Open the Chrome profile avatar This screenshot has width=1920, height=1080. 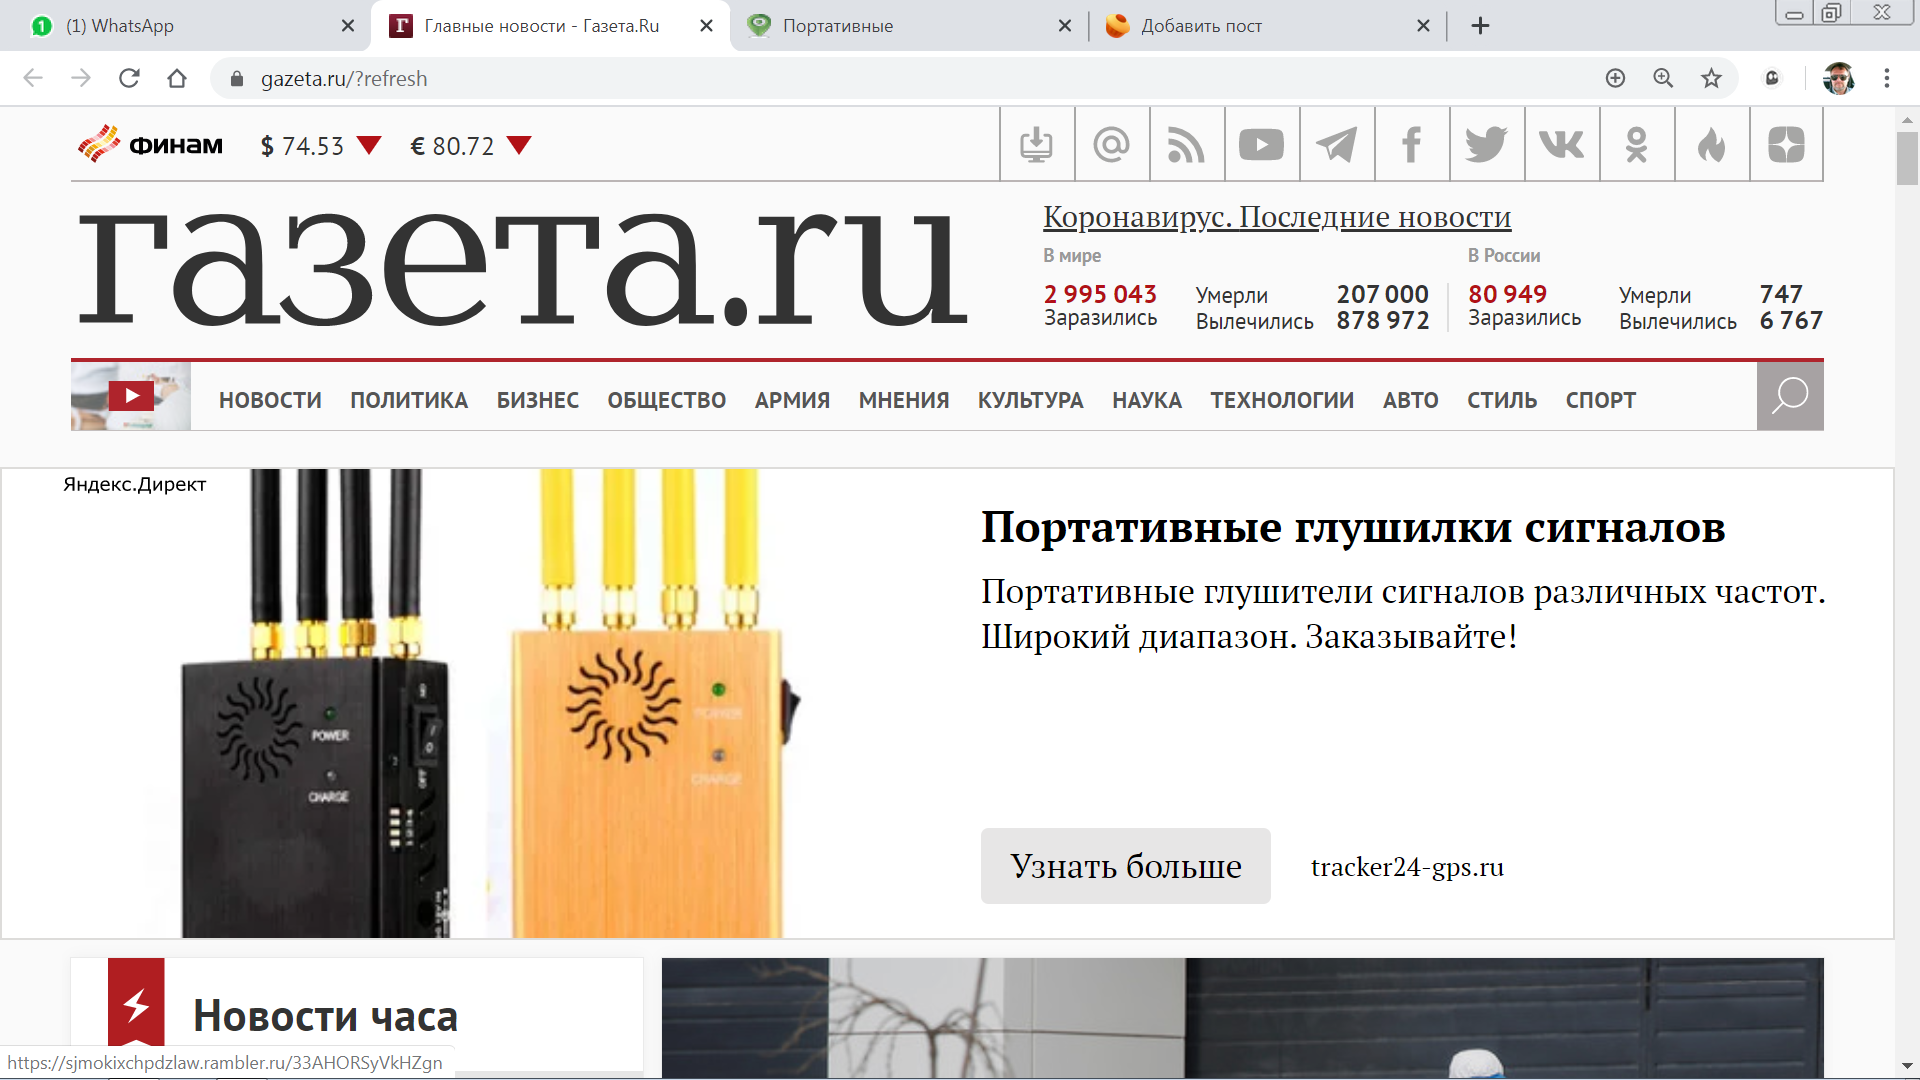(x=1839, y=78)
